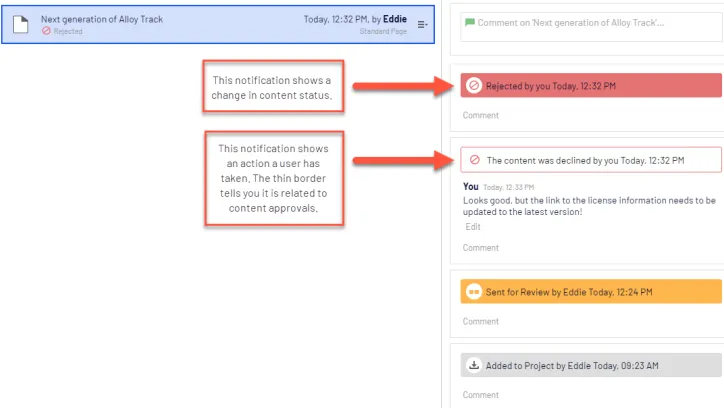Open Sent for Review by Eddie notification

click(x=591, y=292)
